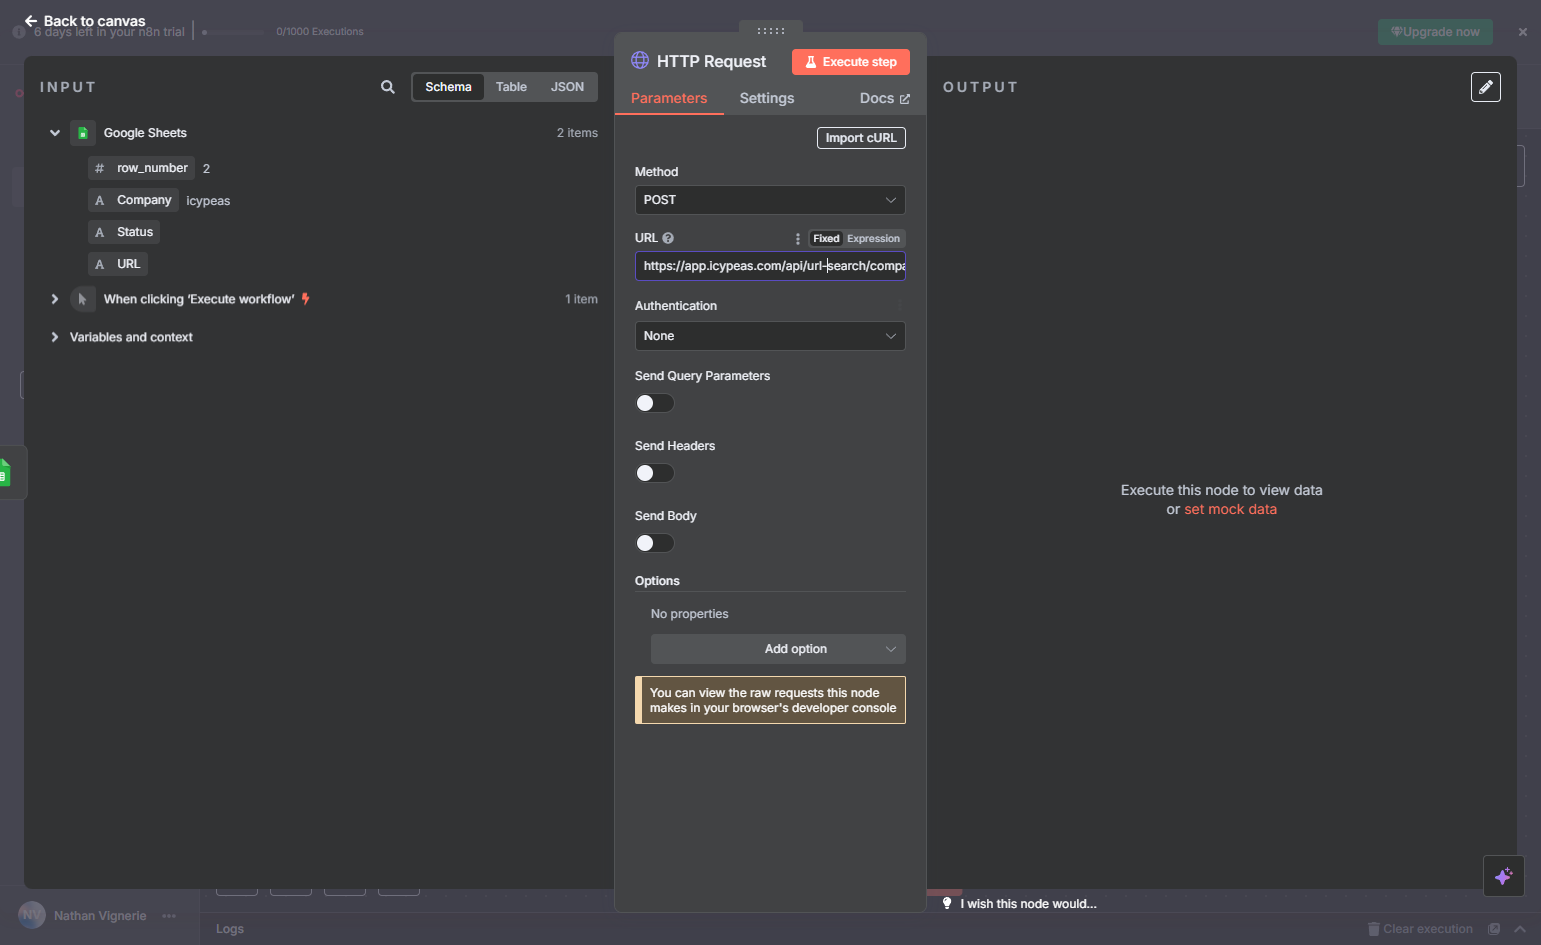1541x945 pixels.
Task: Click the drag handle dots above HTTP Request
Action: (x=770, y=31)
